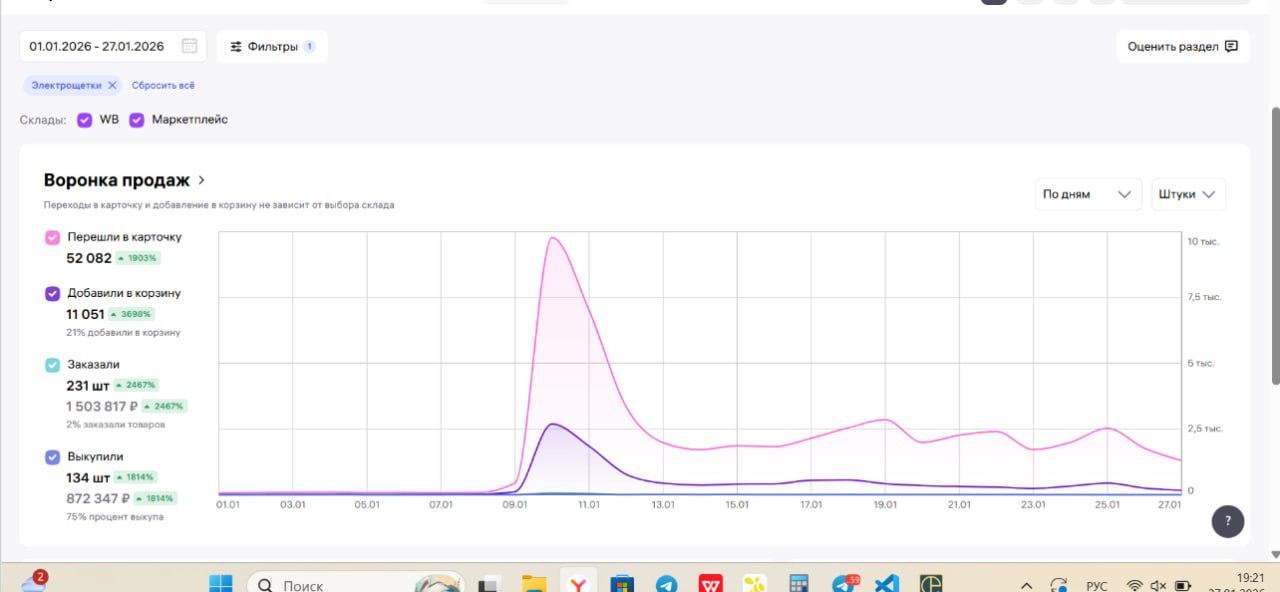Screen dimensions: 1280x592
Task: Open the По дням period dropdown
Action: (1088, 194)
